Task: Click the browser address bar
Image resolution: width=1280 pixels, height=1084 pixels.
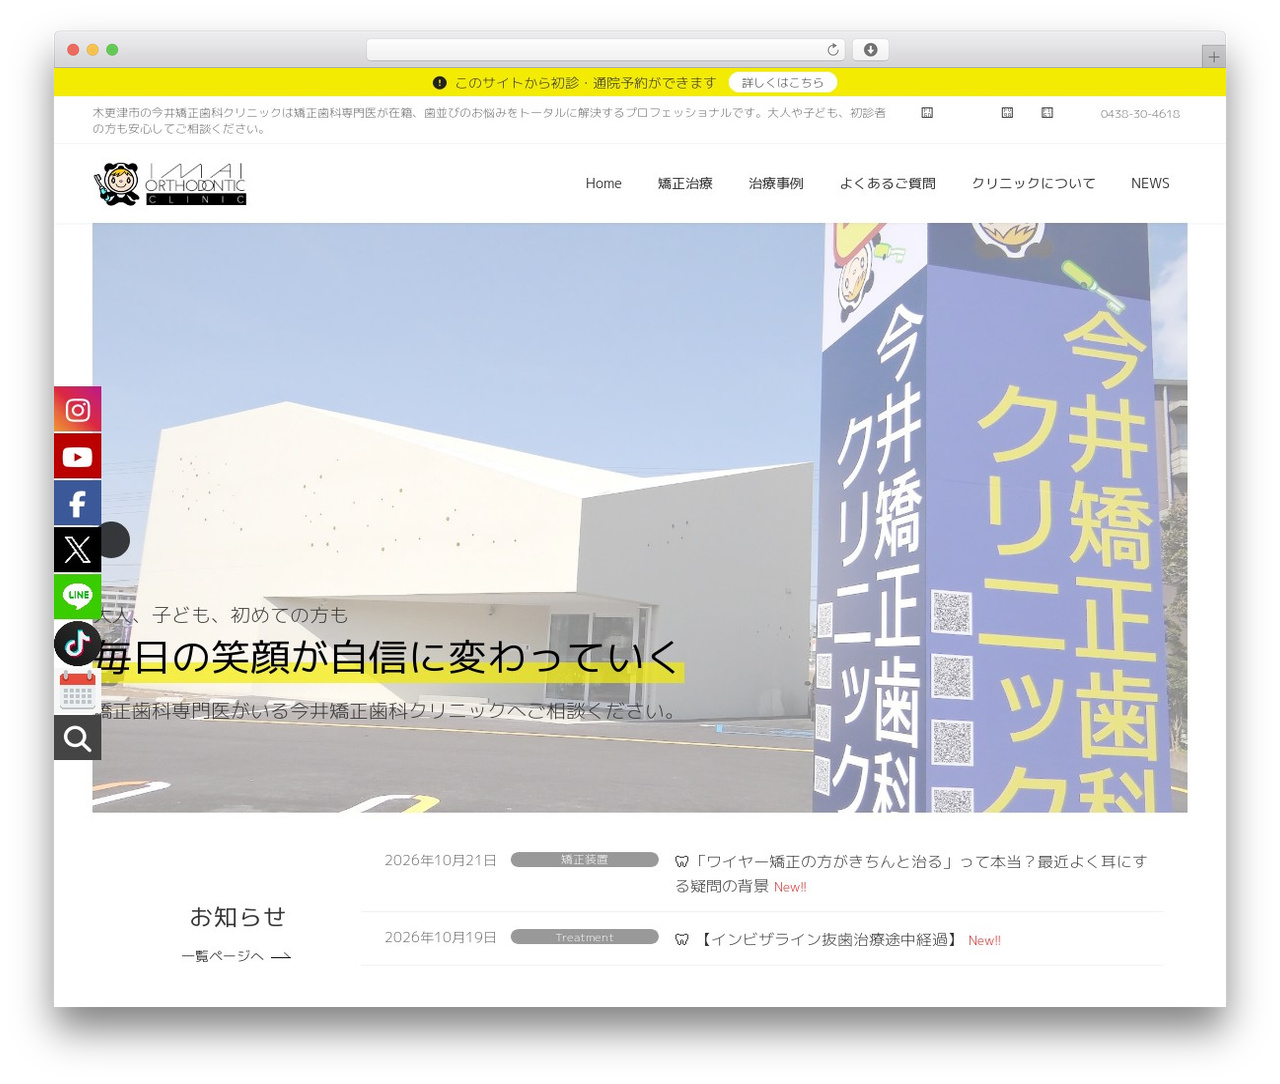Action: click(x=605, y=50)
